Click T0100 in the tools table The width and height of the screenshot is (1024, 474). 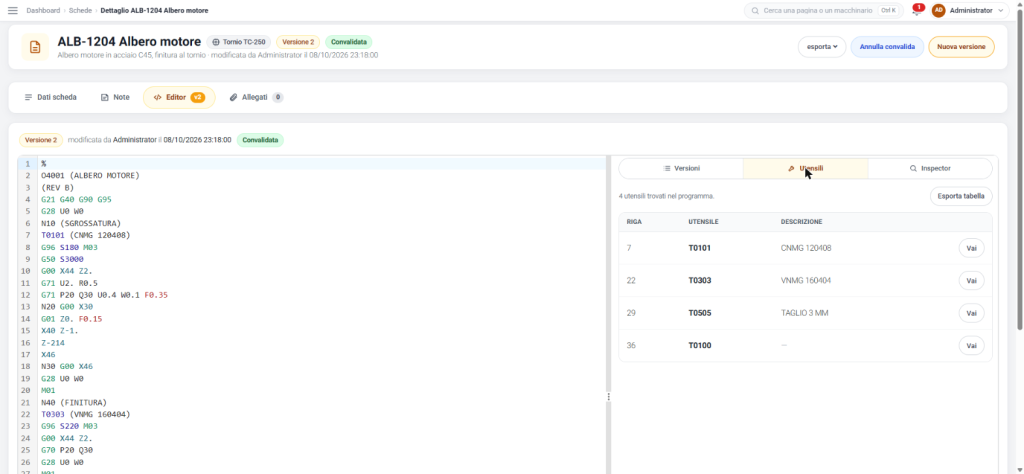click(699, 345)
